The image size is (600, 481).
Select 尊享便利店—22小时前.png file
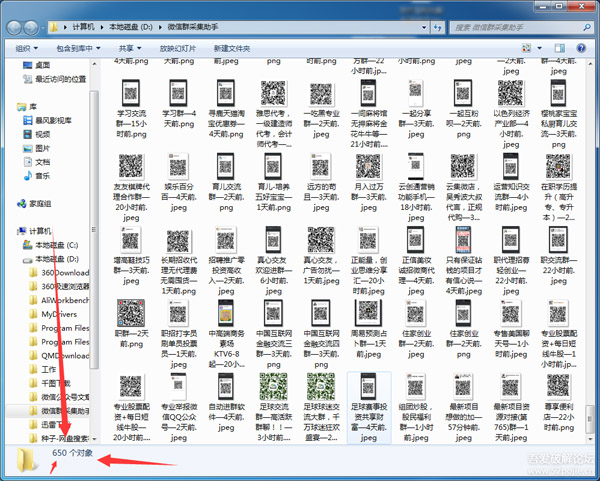(x=558, y=403)
